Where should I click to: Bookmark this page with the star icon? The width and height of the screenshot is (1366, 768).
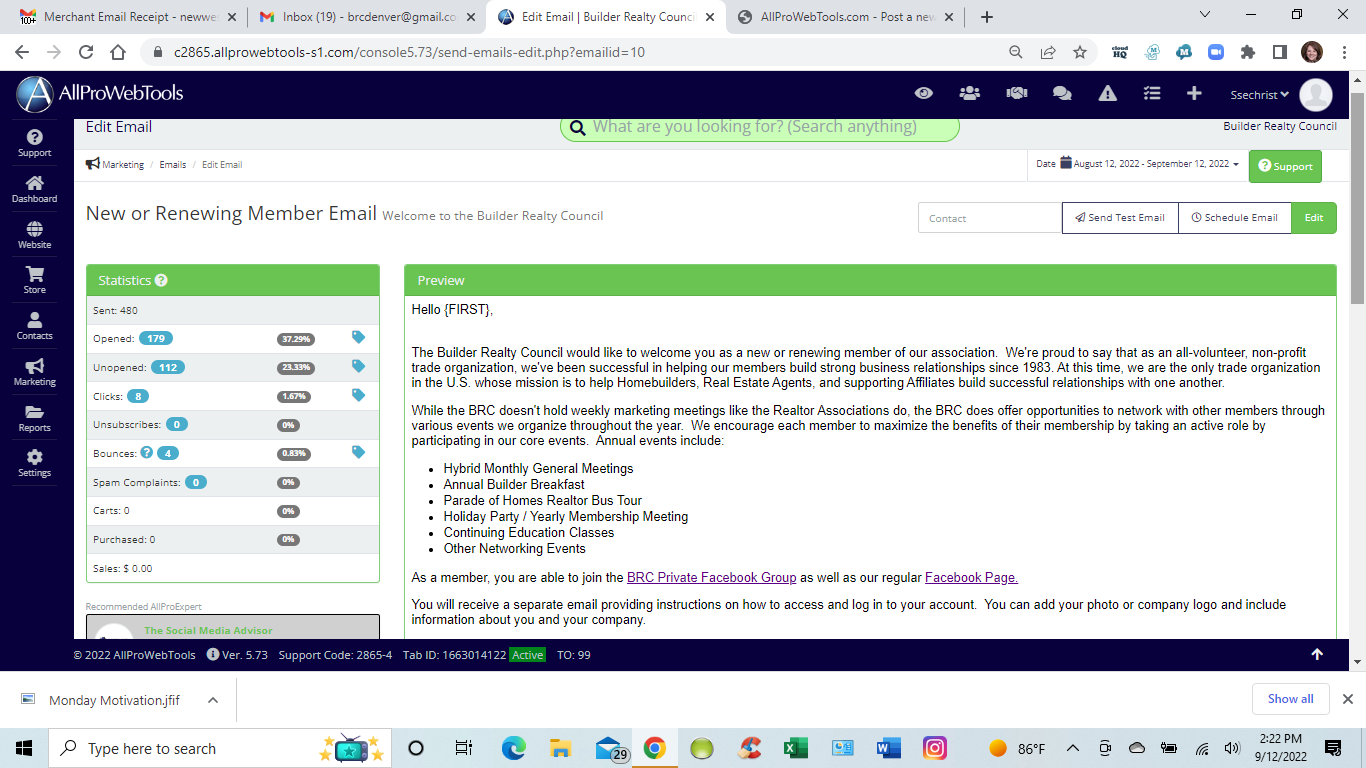1079,52
